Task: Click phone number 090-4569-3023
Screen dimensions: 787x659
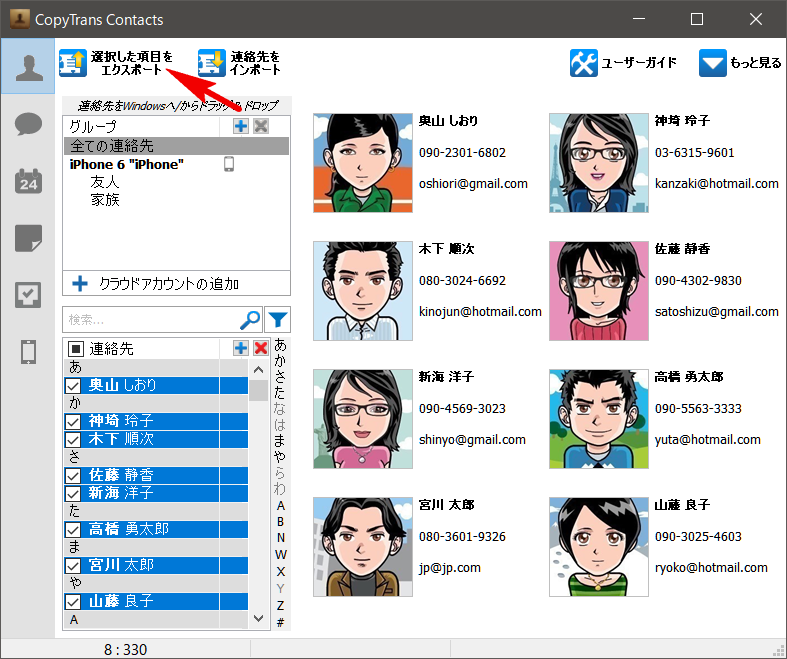Action: tap(462, 409)
